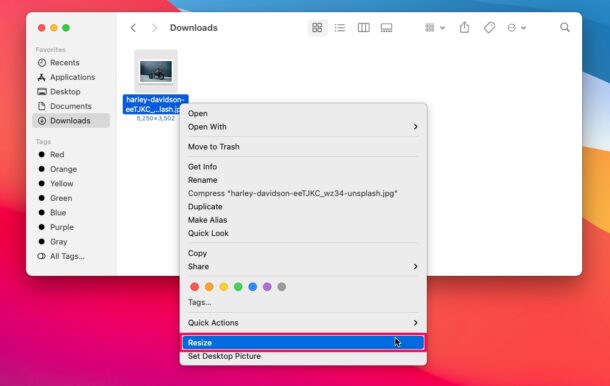
Task: Close the Finder window (red button)
Action: click(x=42, y=28)
